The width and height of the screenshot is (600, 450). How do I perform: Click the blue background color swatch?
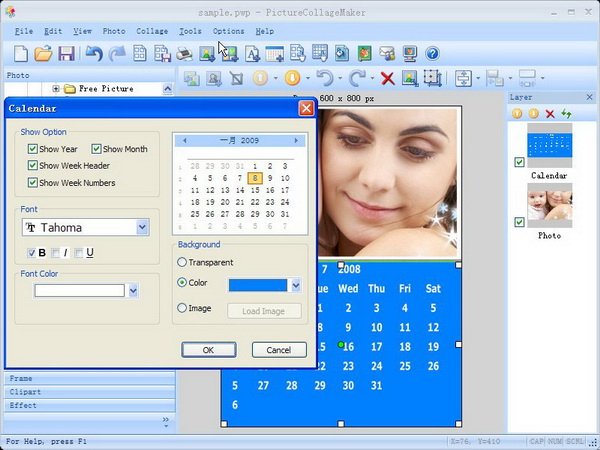click(x=257, y=285)
